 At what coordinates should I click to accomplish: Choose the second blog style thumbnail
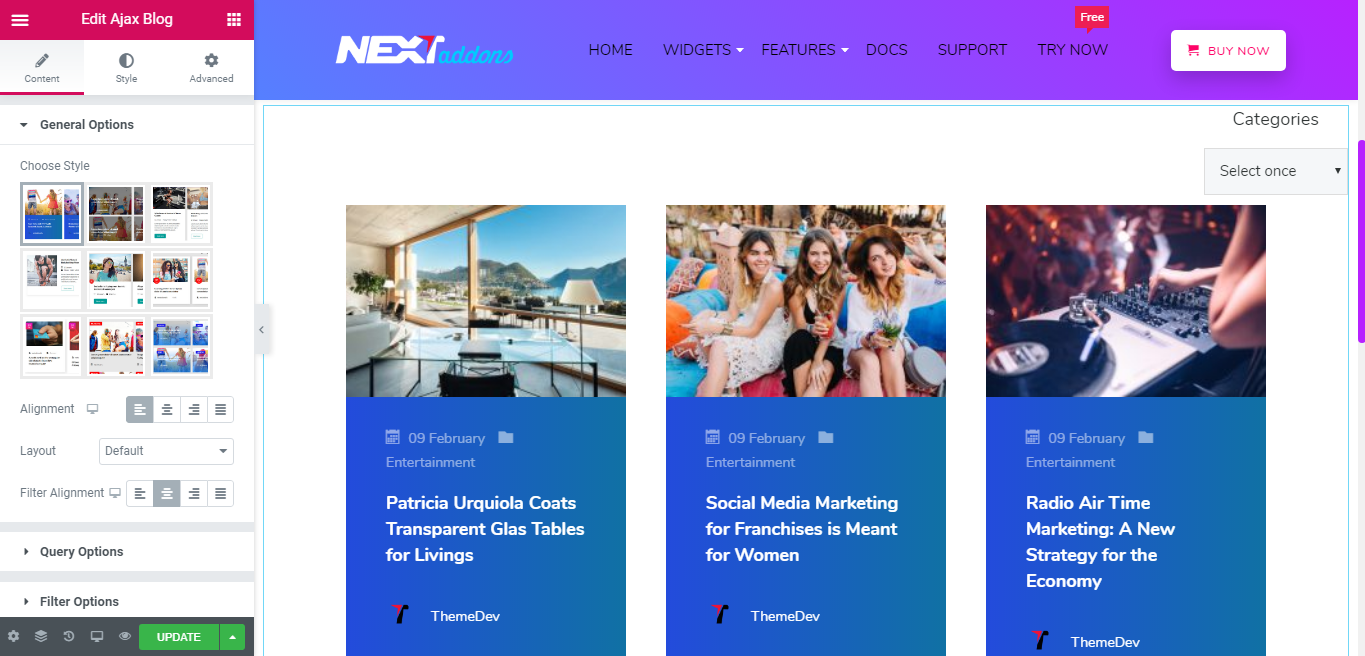(117, 213)
